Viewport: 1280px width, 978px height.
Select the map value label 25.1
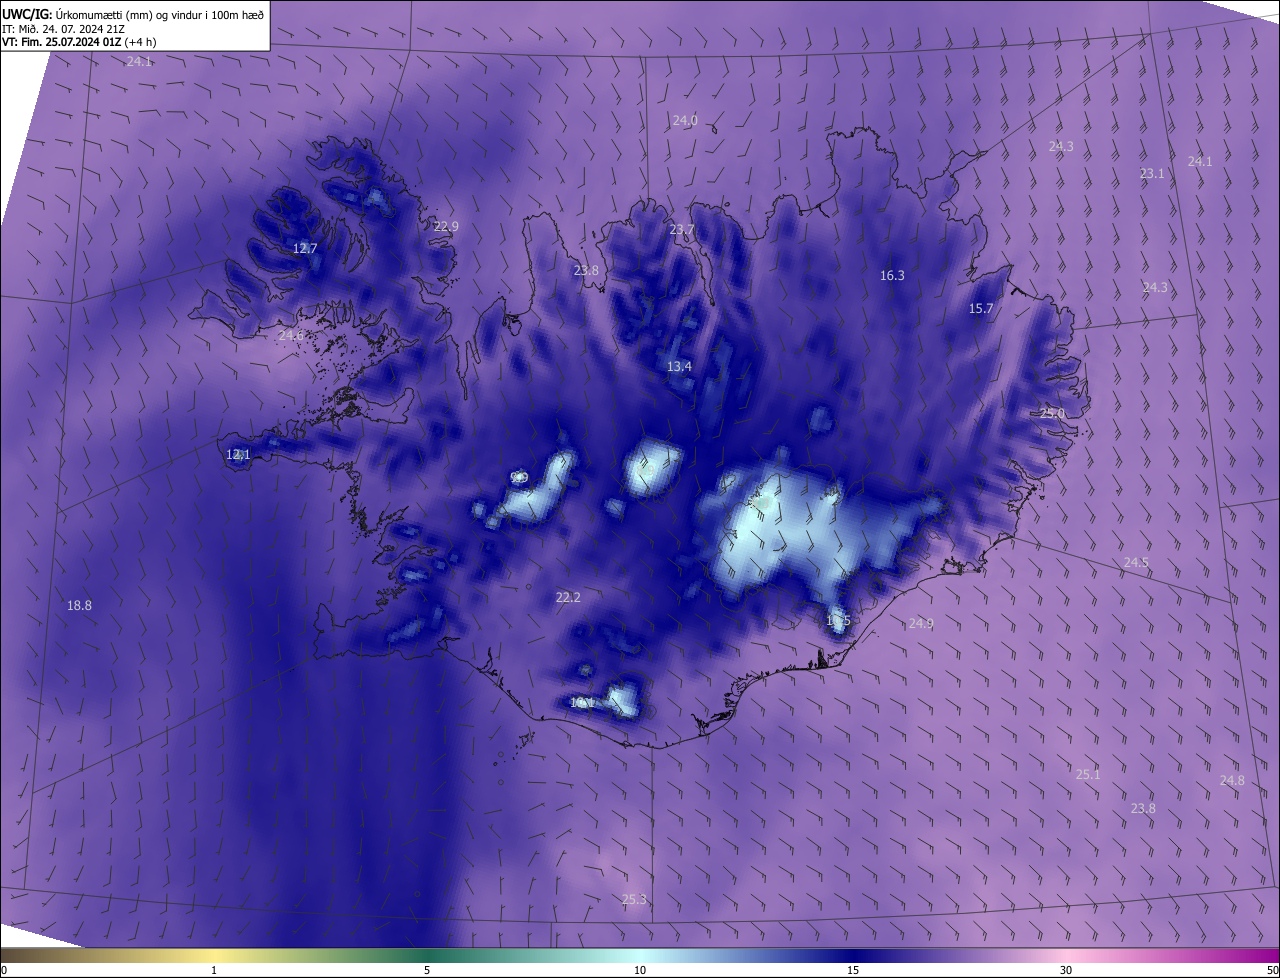pyautogui.click(x=1088, y=774)
